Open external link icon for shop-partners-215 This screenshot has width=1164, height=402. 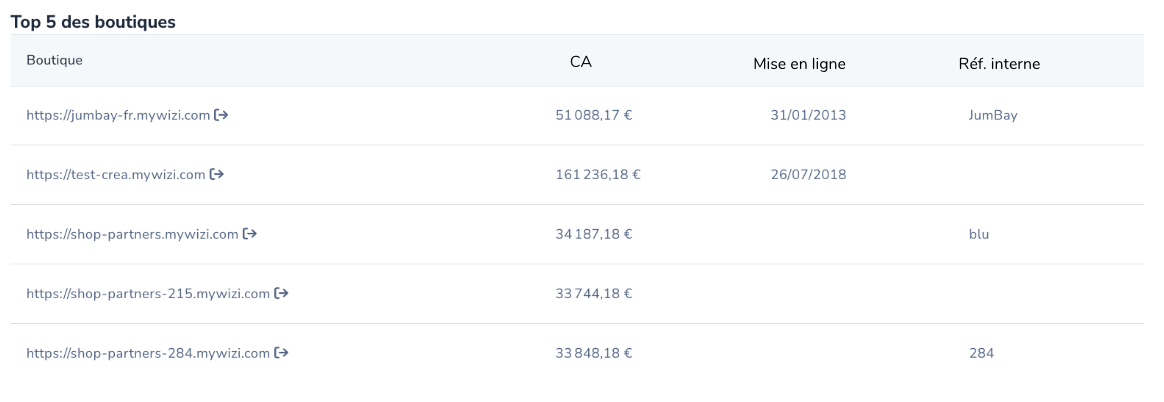point(281,293)
